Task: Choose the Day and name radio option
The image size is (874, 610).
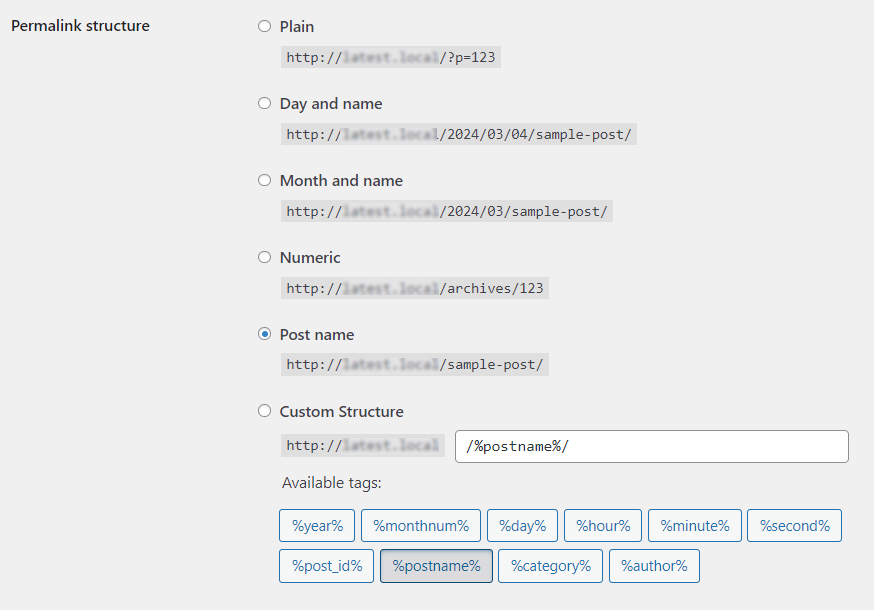Action: coord(264,103)
